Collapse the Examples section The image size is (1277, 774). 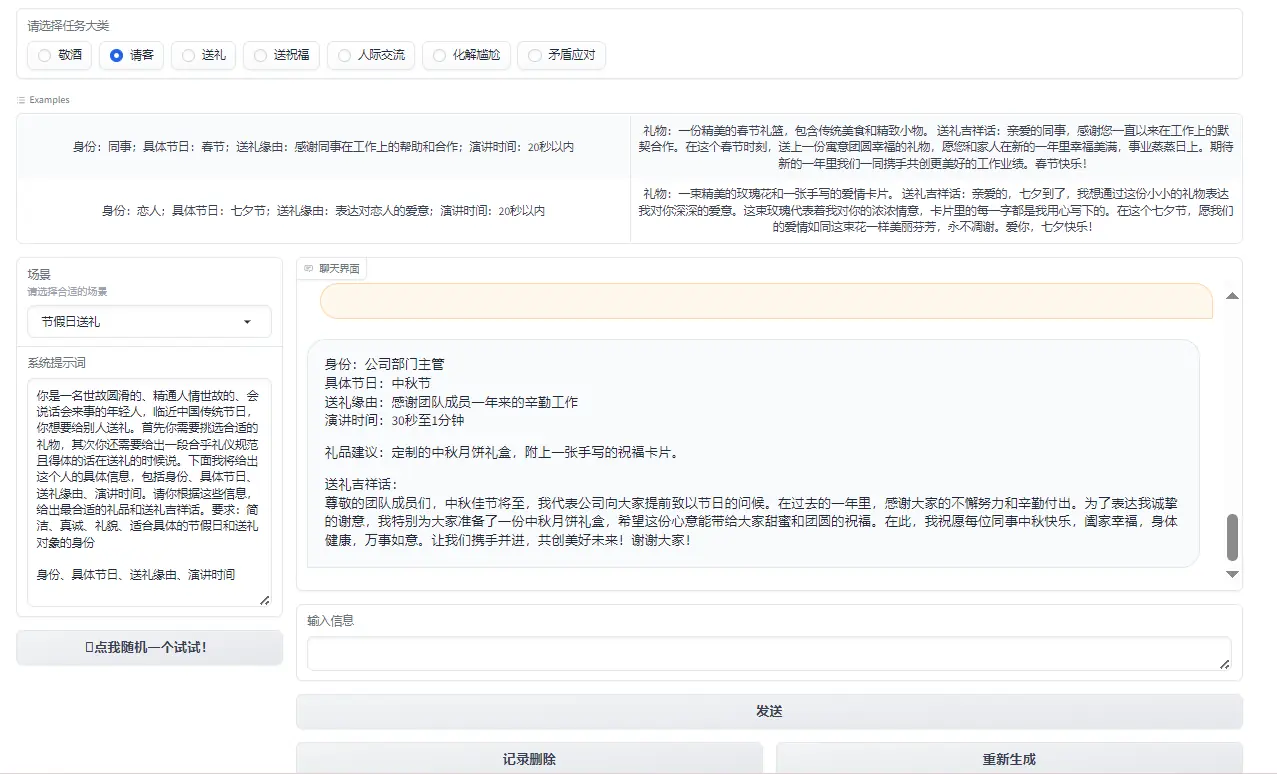coord(43,99)
